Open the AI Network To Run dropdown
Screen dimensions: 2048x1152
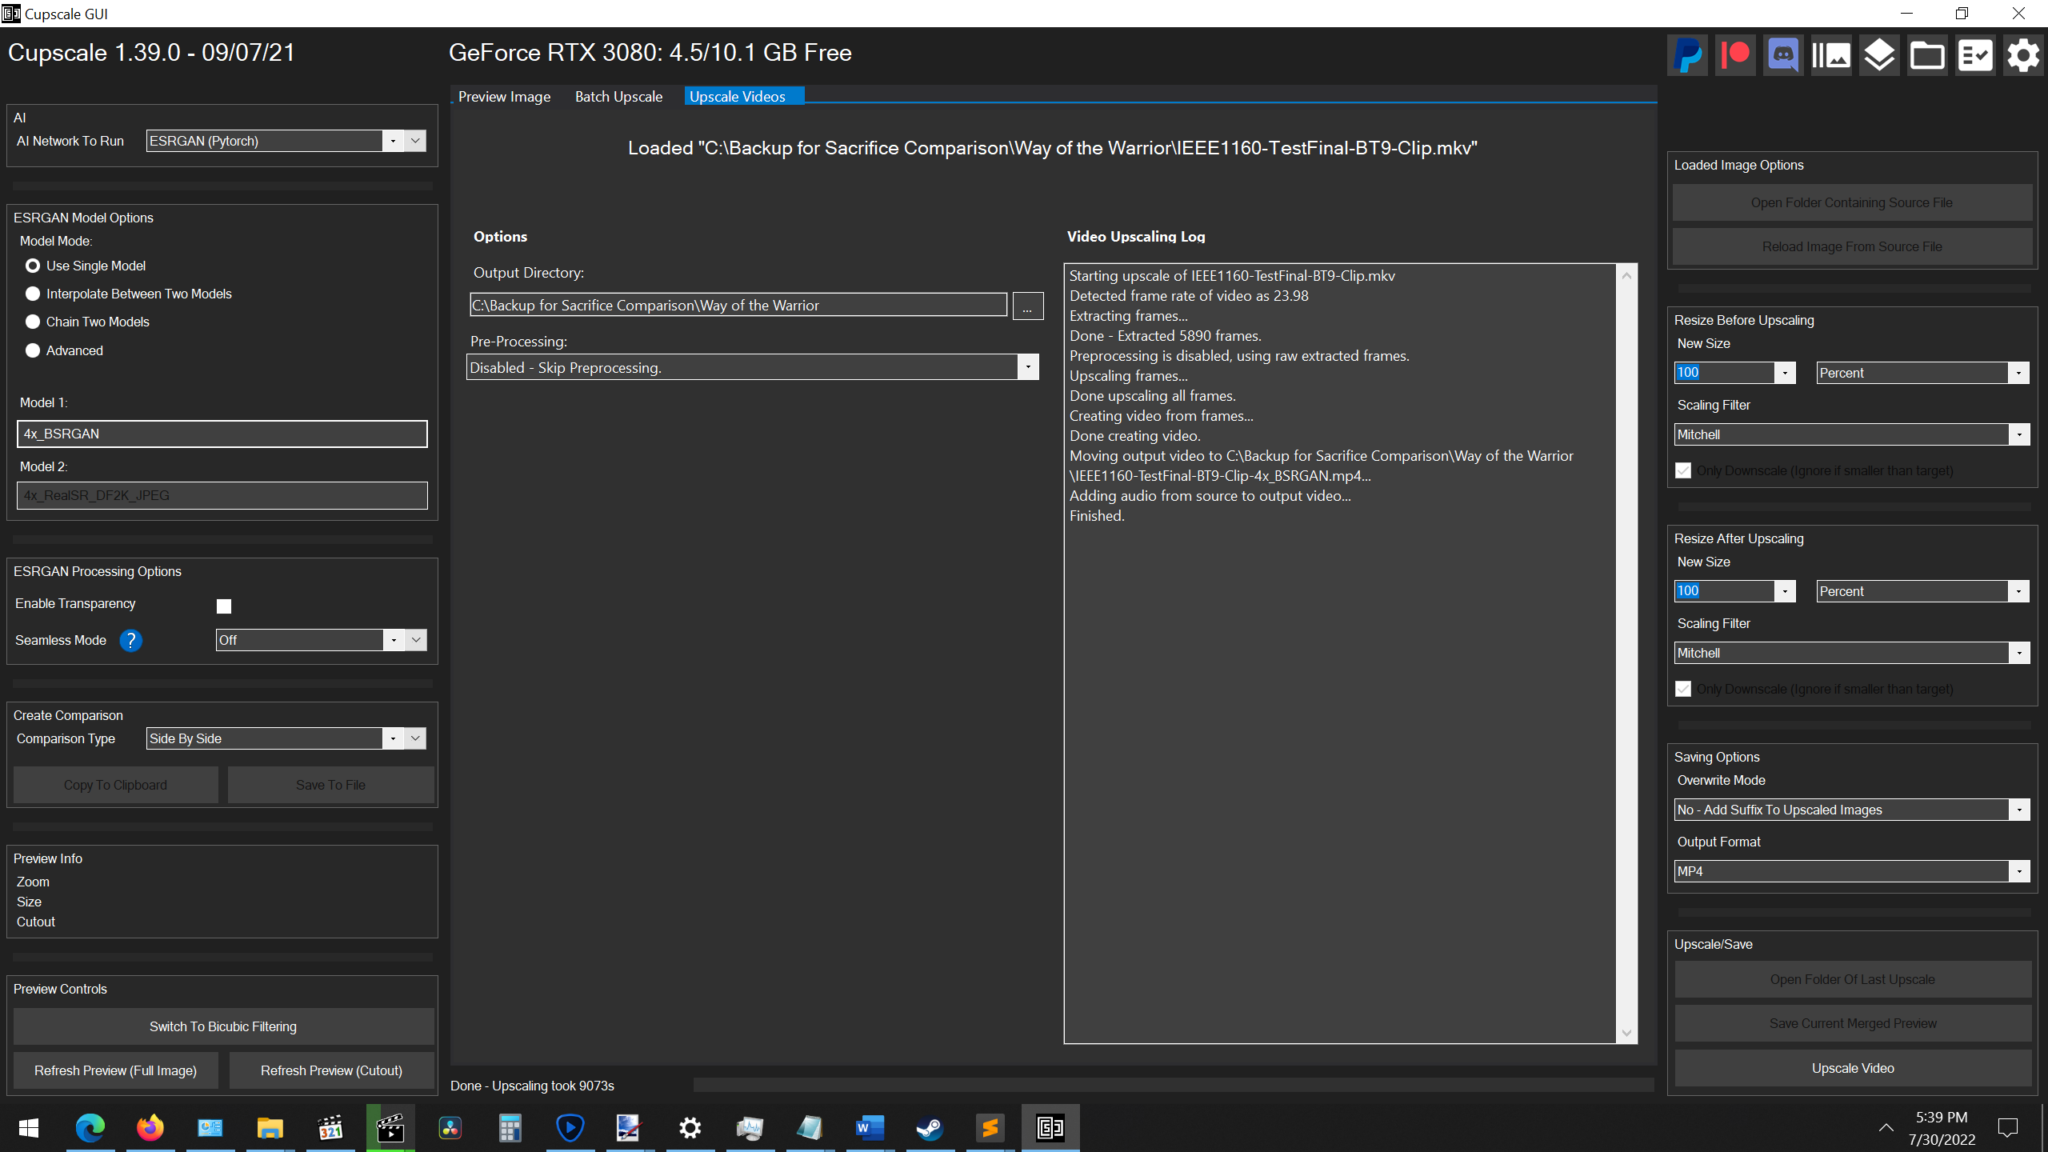286,141
